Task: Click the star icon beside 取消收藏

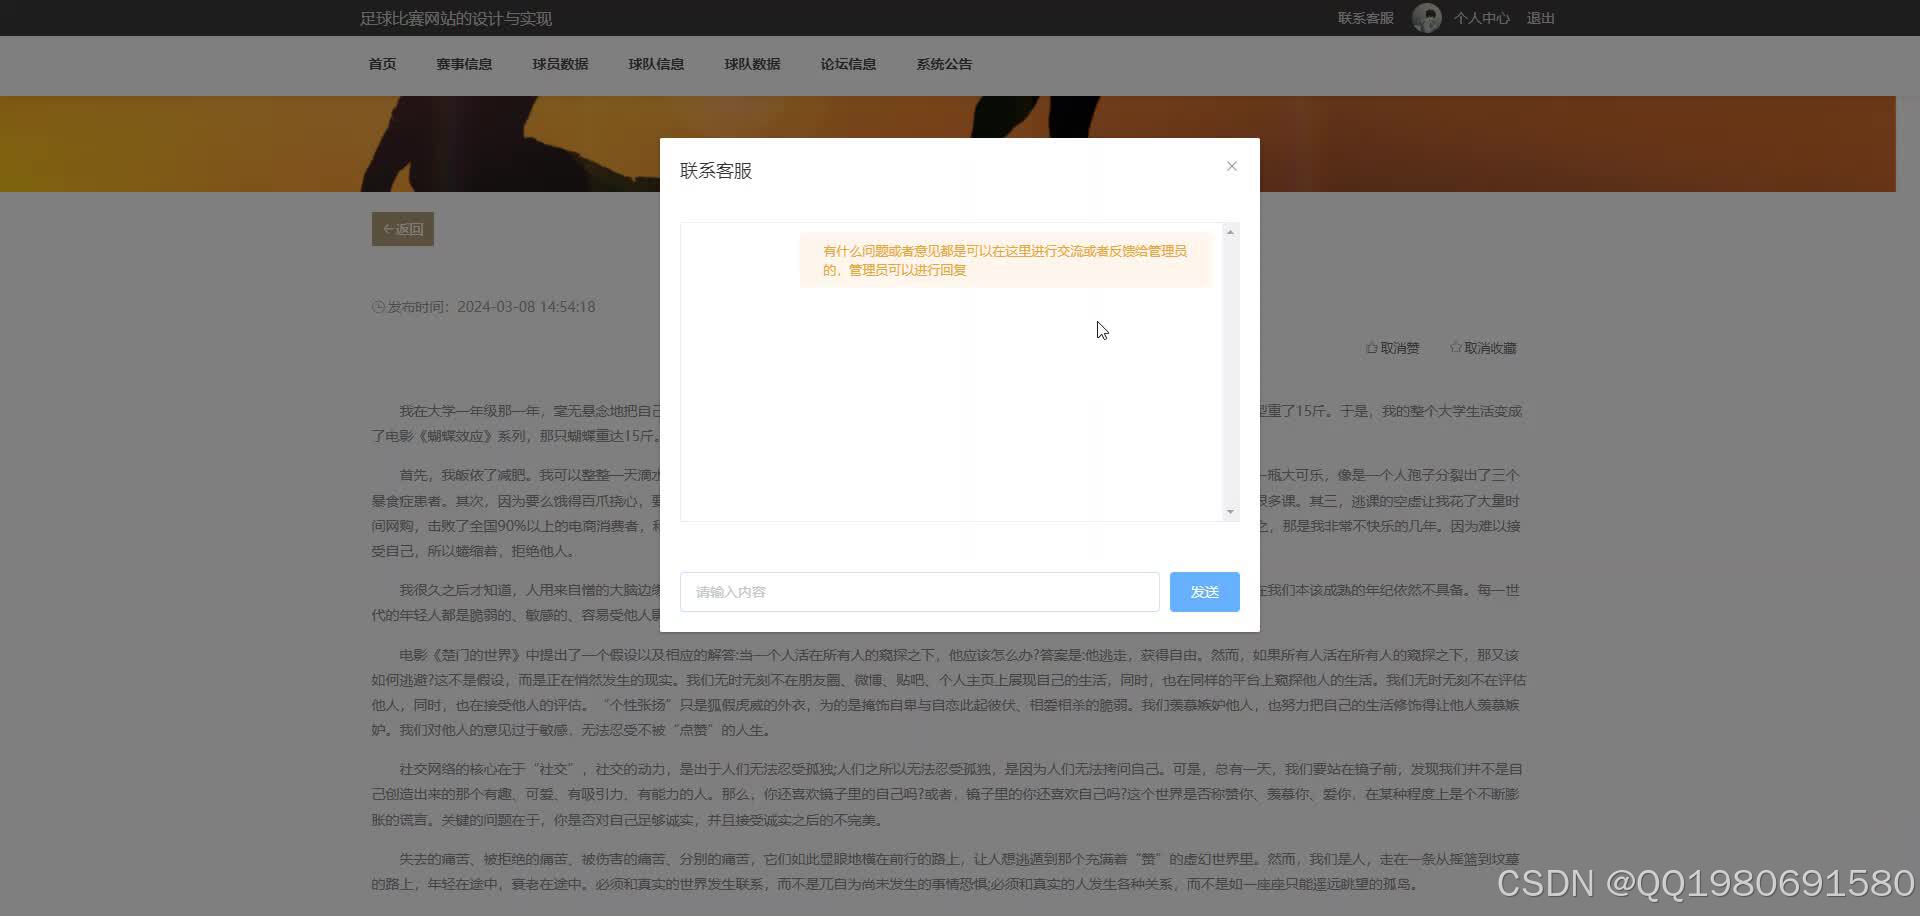Action: click(1455, 347)
